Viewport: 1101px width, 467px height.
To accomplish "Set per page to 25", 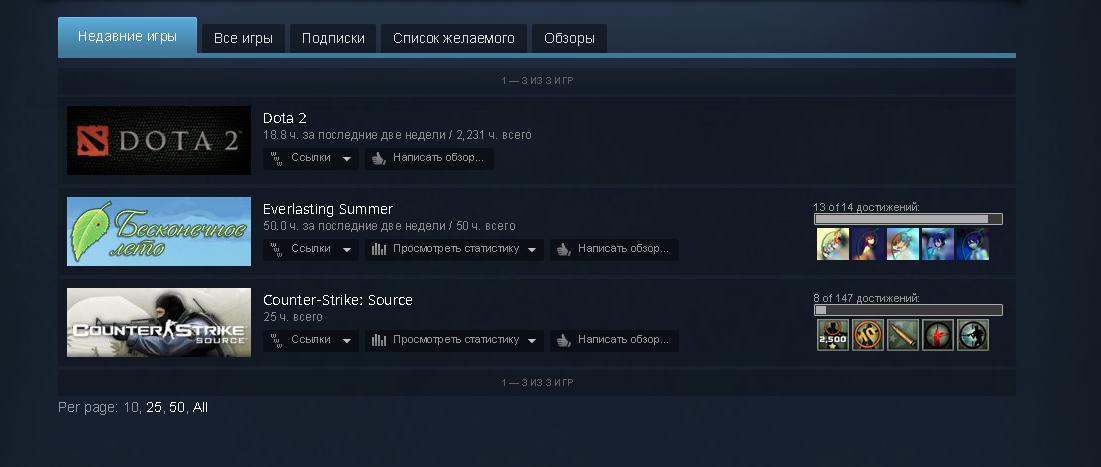I will (154, 407).
